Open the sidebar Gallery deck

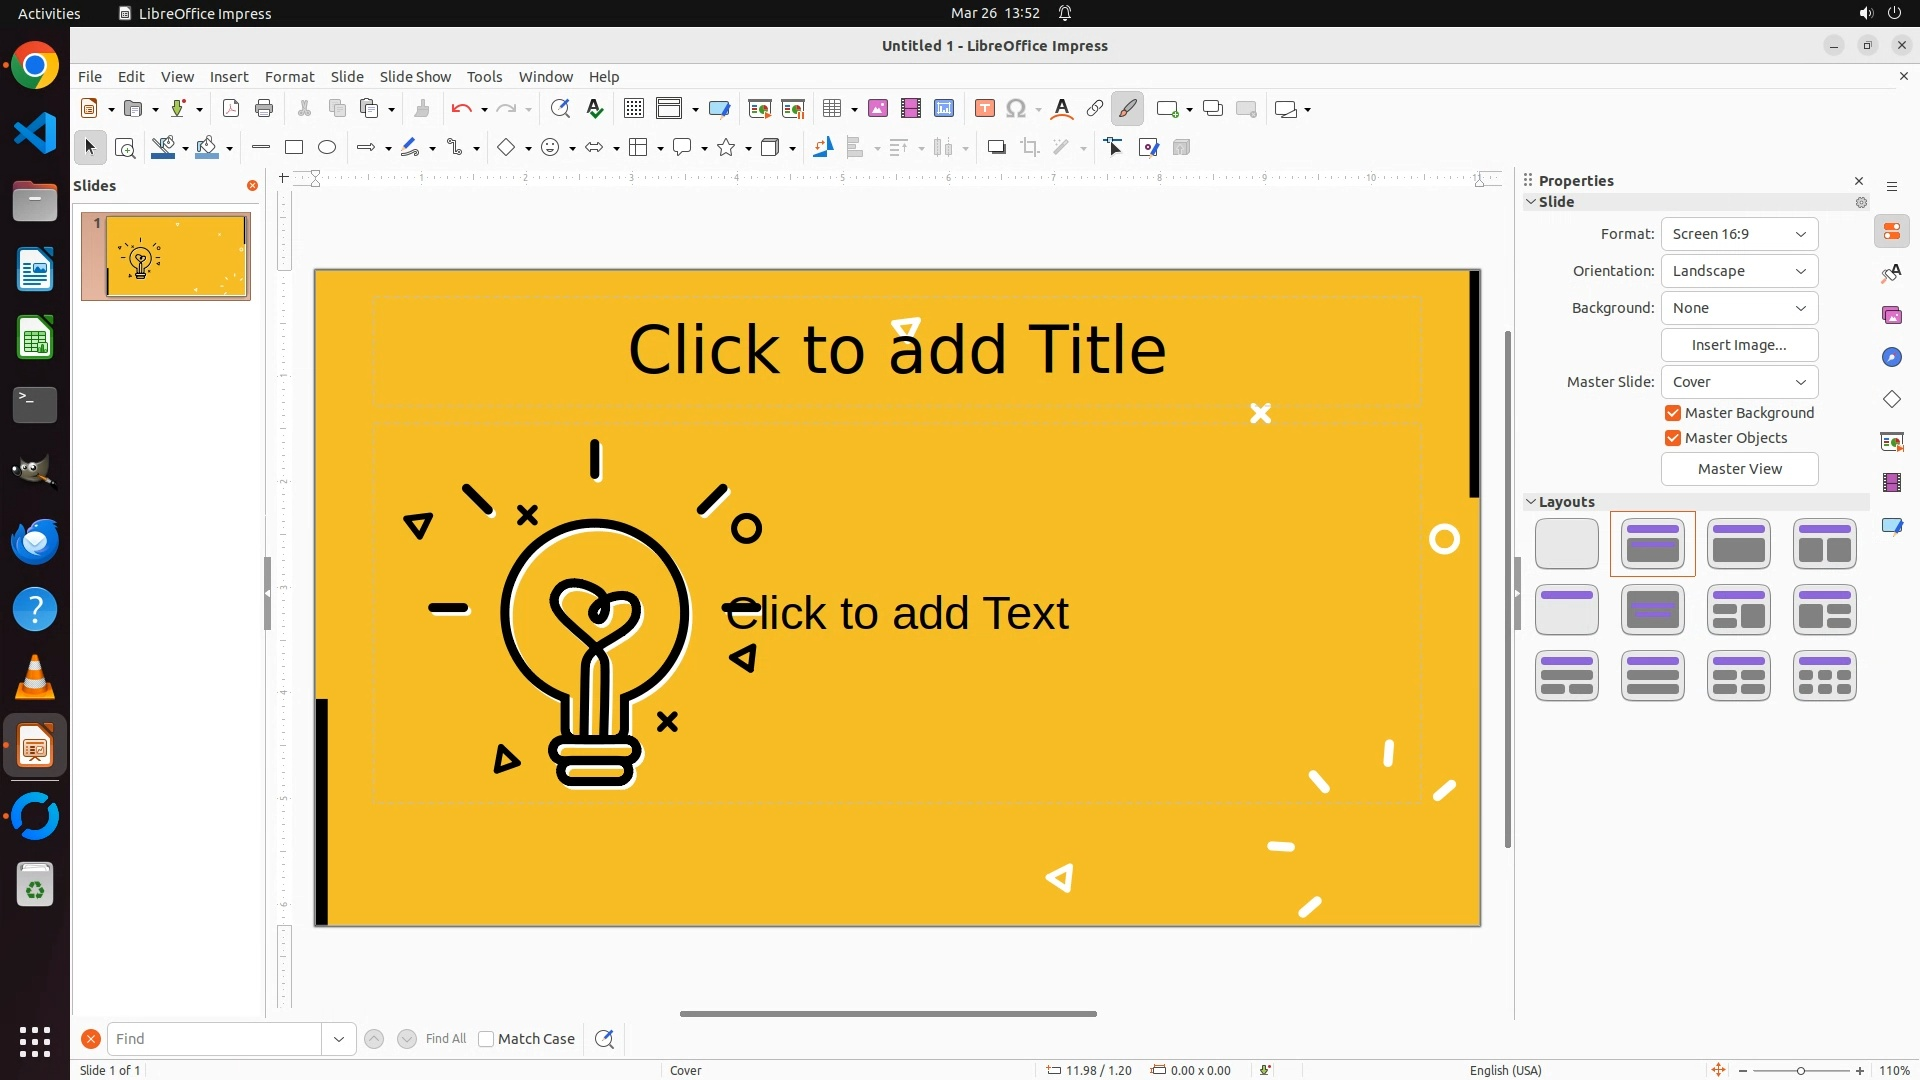1891,316
